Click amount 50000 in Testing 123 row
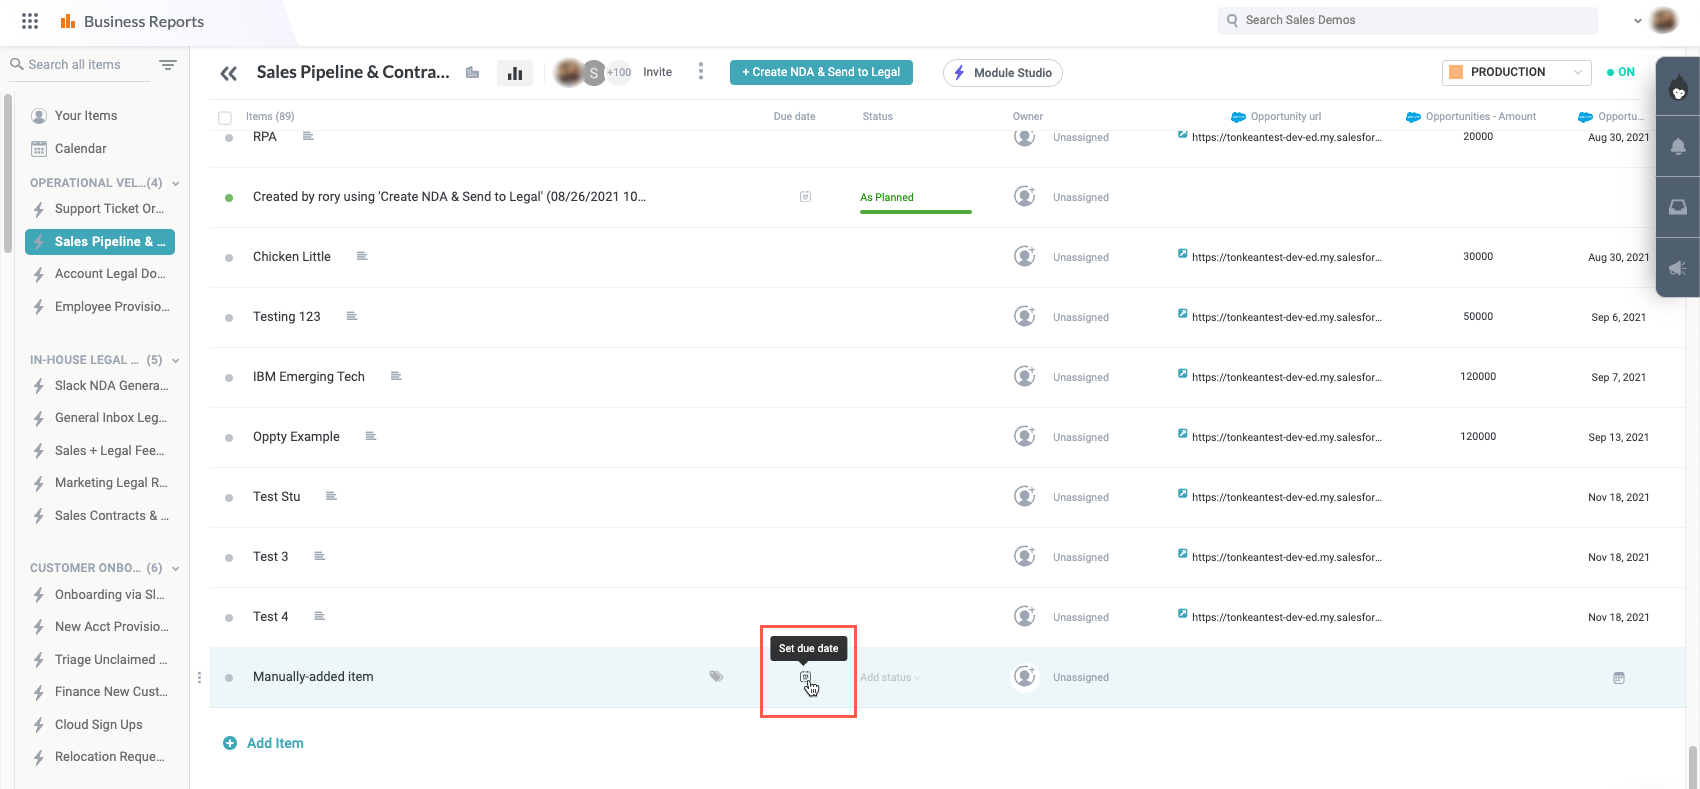The height and width of the screenshot is (789, 1700). [x=1478, y=316]
